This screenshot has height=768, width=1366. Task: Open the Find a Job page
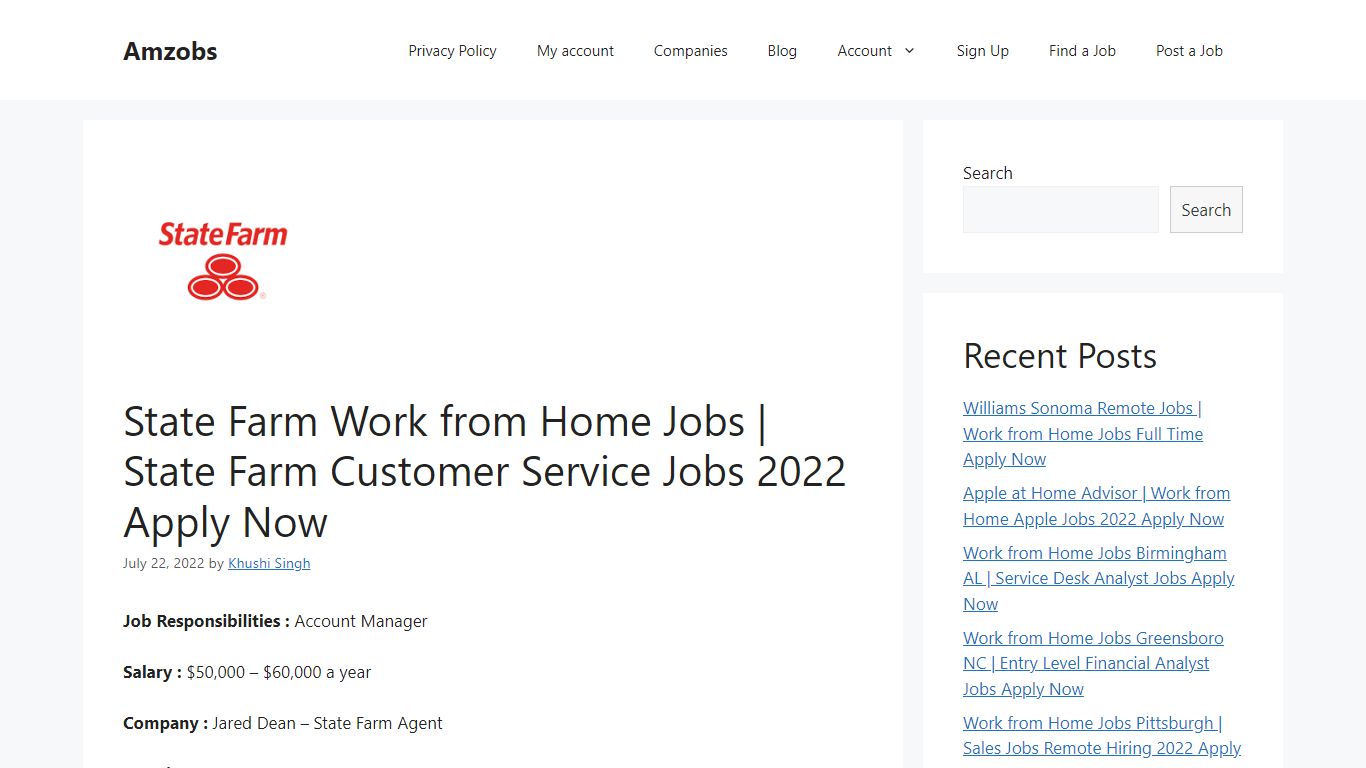tap(1082, 51)
